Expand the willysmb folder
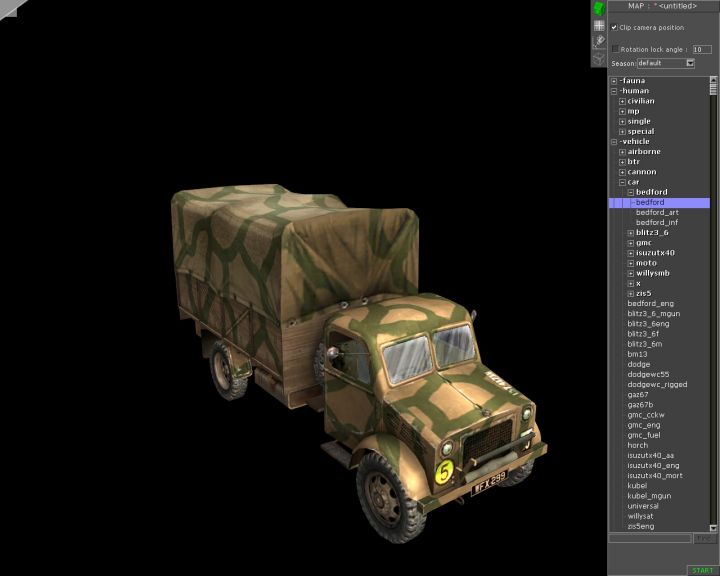The width and height of the screenshot is (720, 576). (x=630, y=273)
